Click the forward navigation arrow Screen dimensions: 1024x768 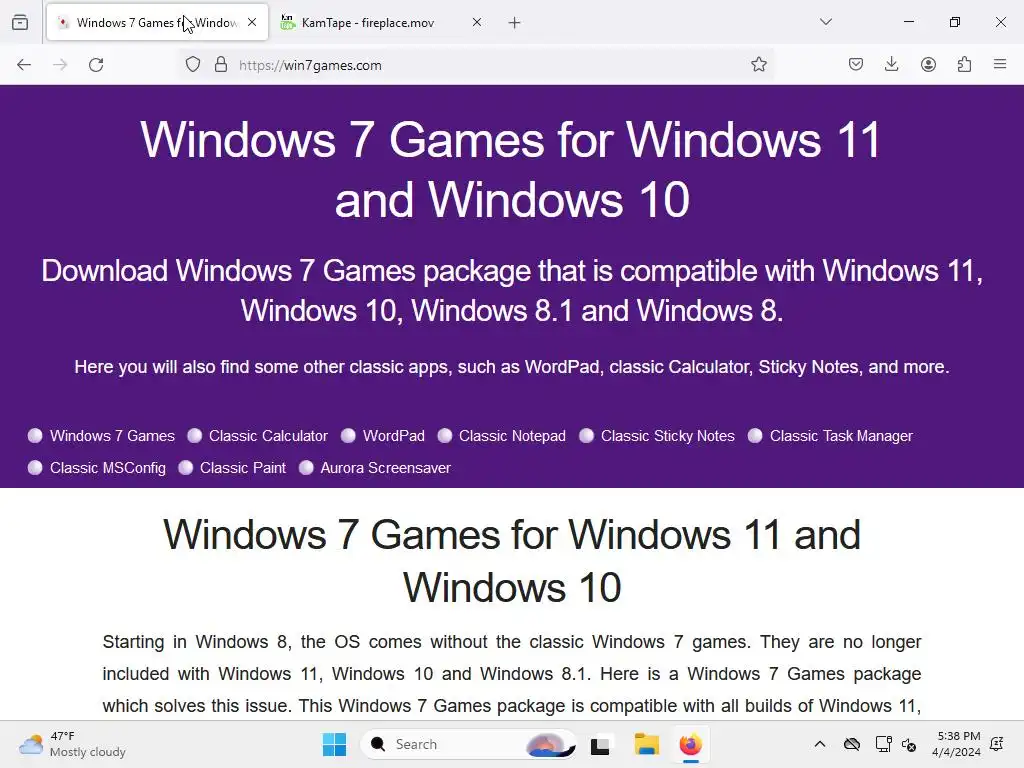point(60,65)
